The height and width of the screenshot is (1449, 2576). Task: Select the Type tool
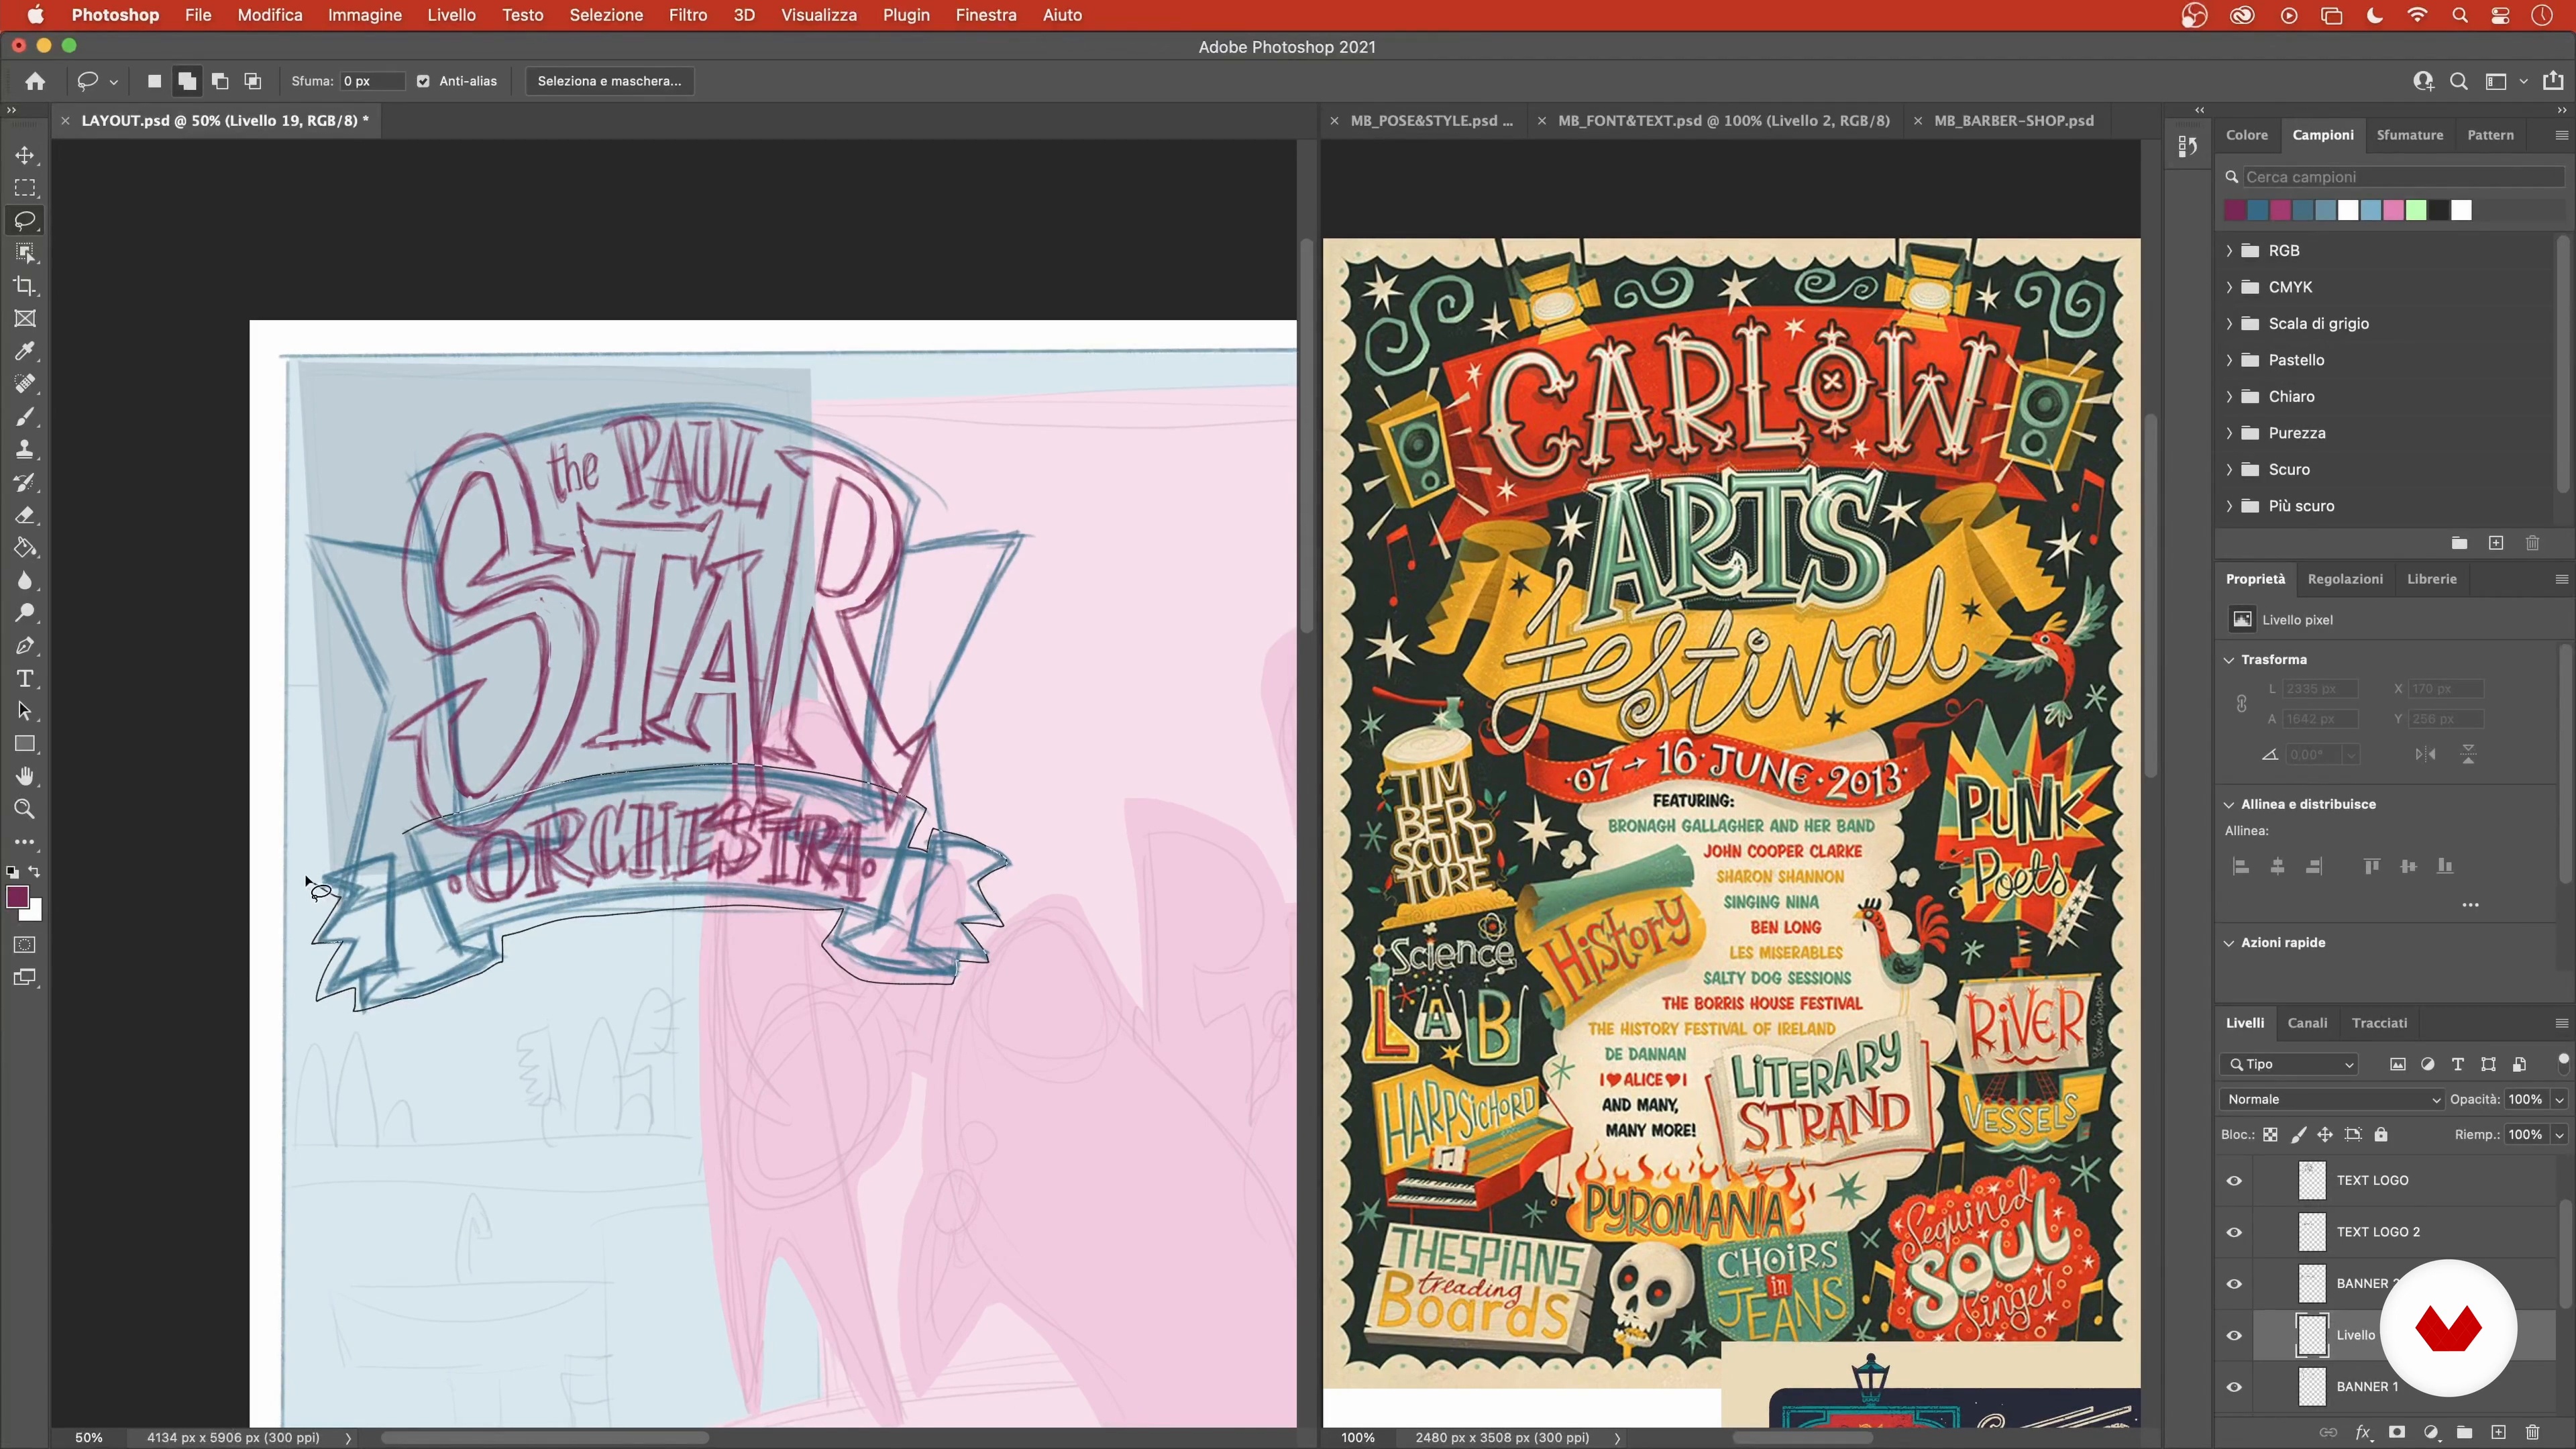25,679
